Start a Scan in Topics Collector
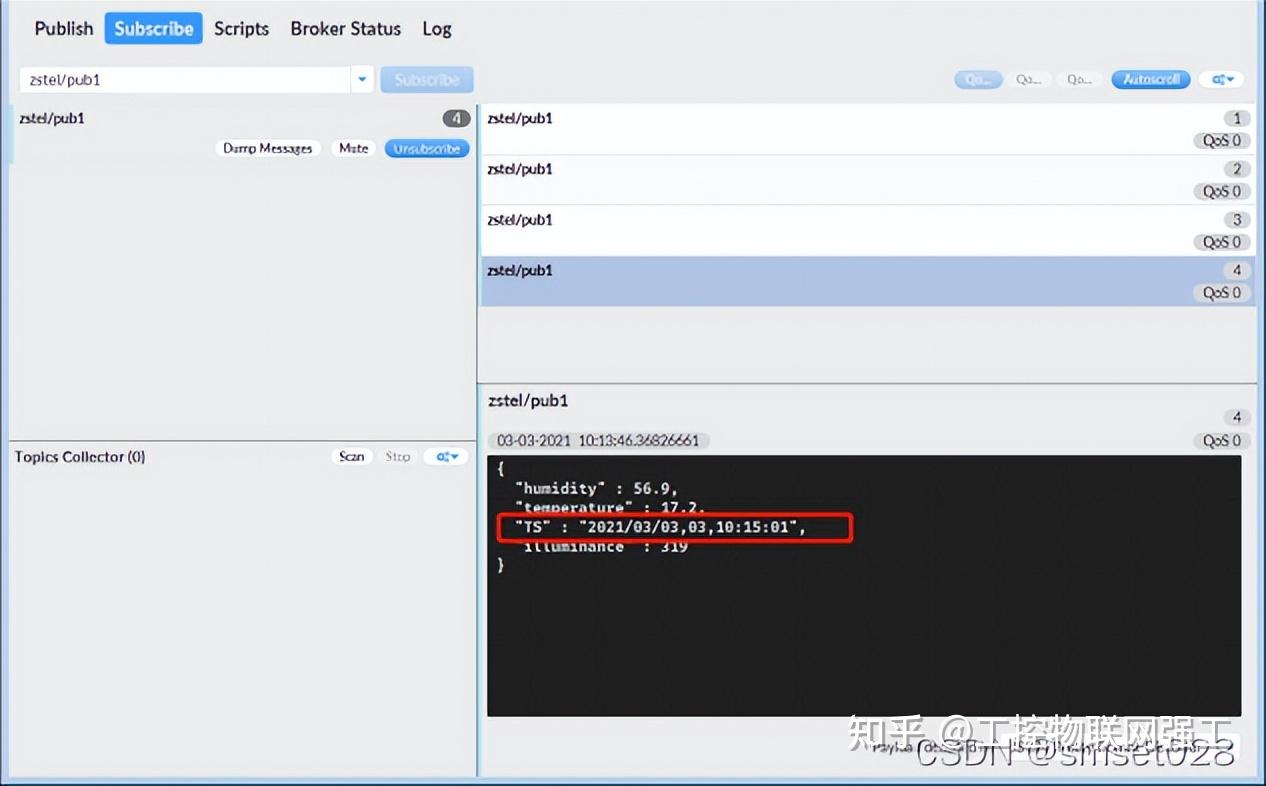1266x786 pixels. point(351,456)
